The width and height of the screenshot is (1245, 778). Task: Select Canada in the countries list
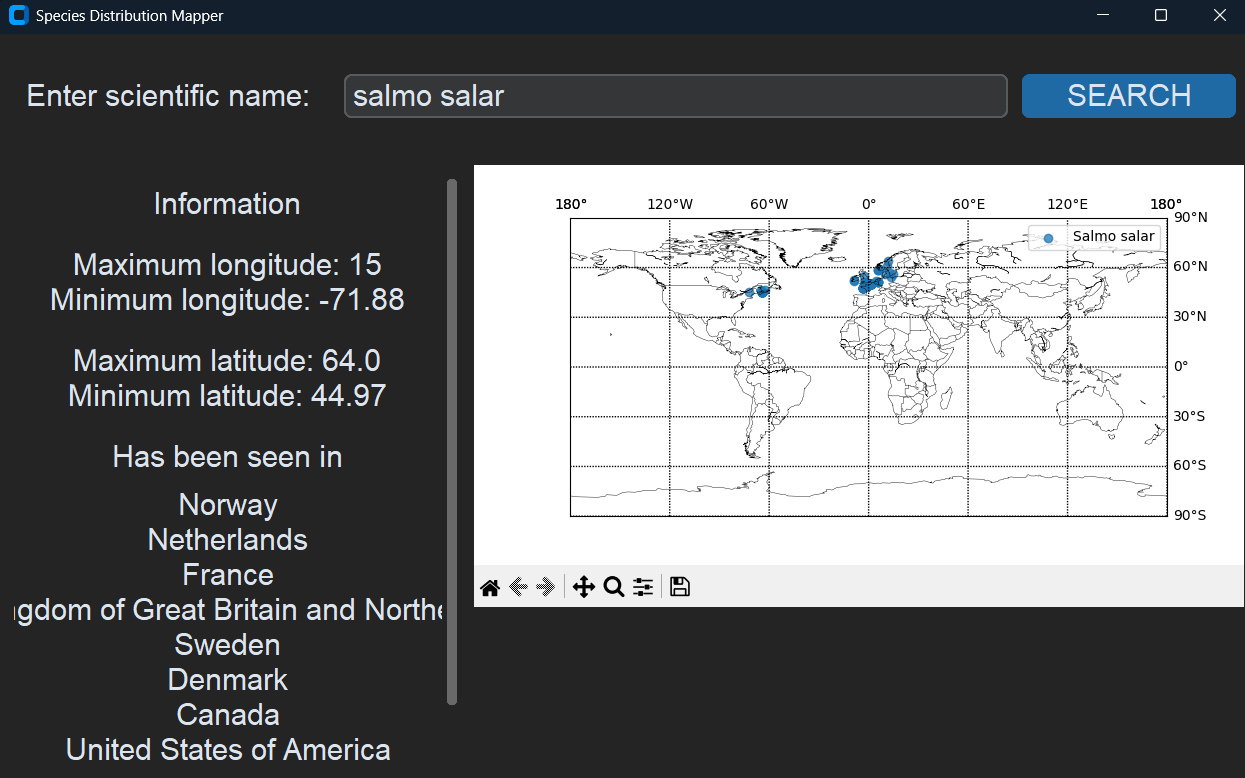228,715
